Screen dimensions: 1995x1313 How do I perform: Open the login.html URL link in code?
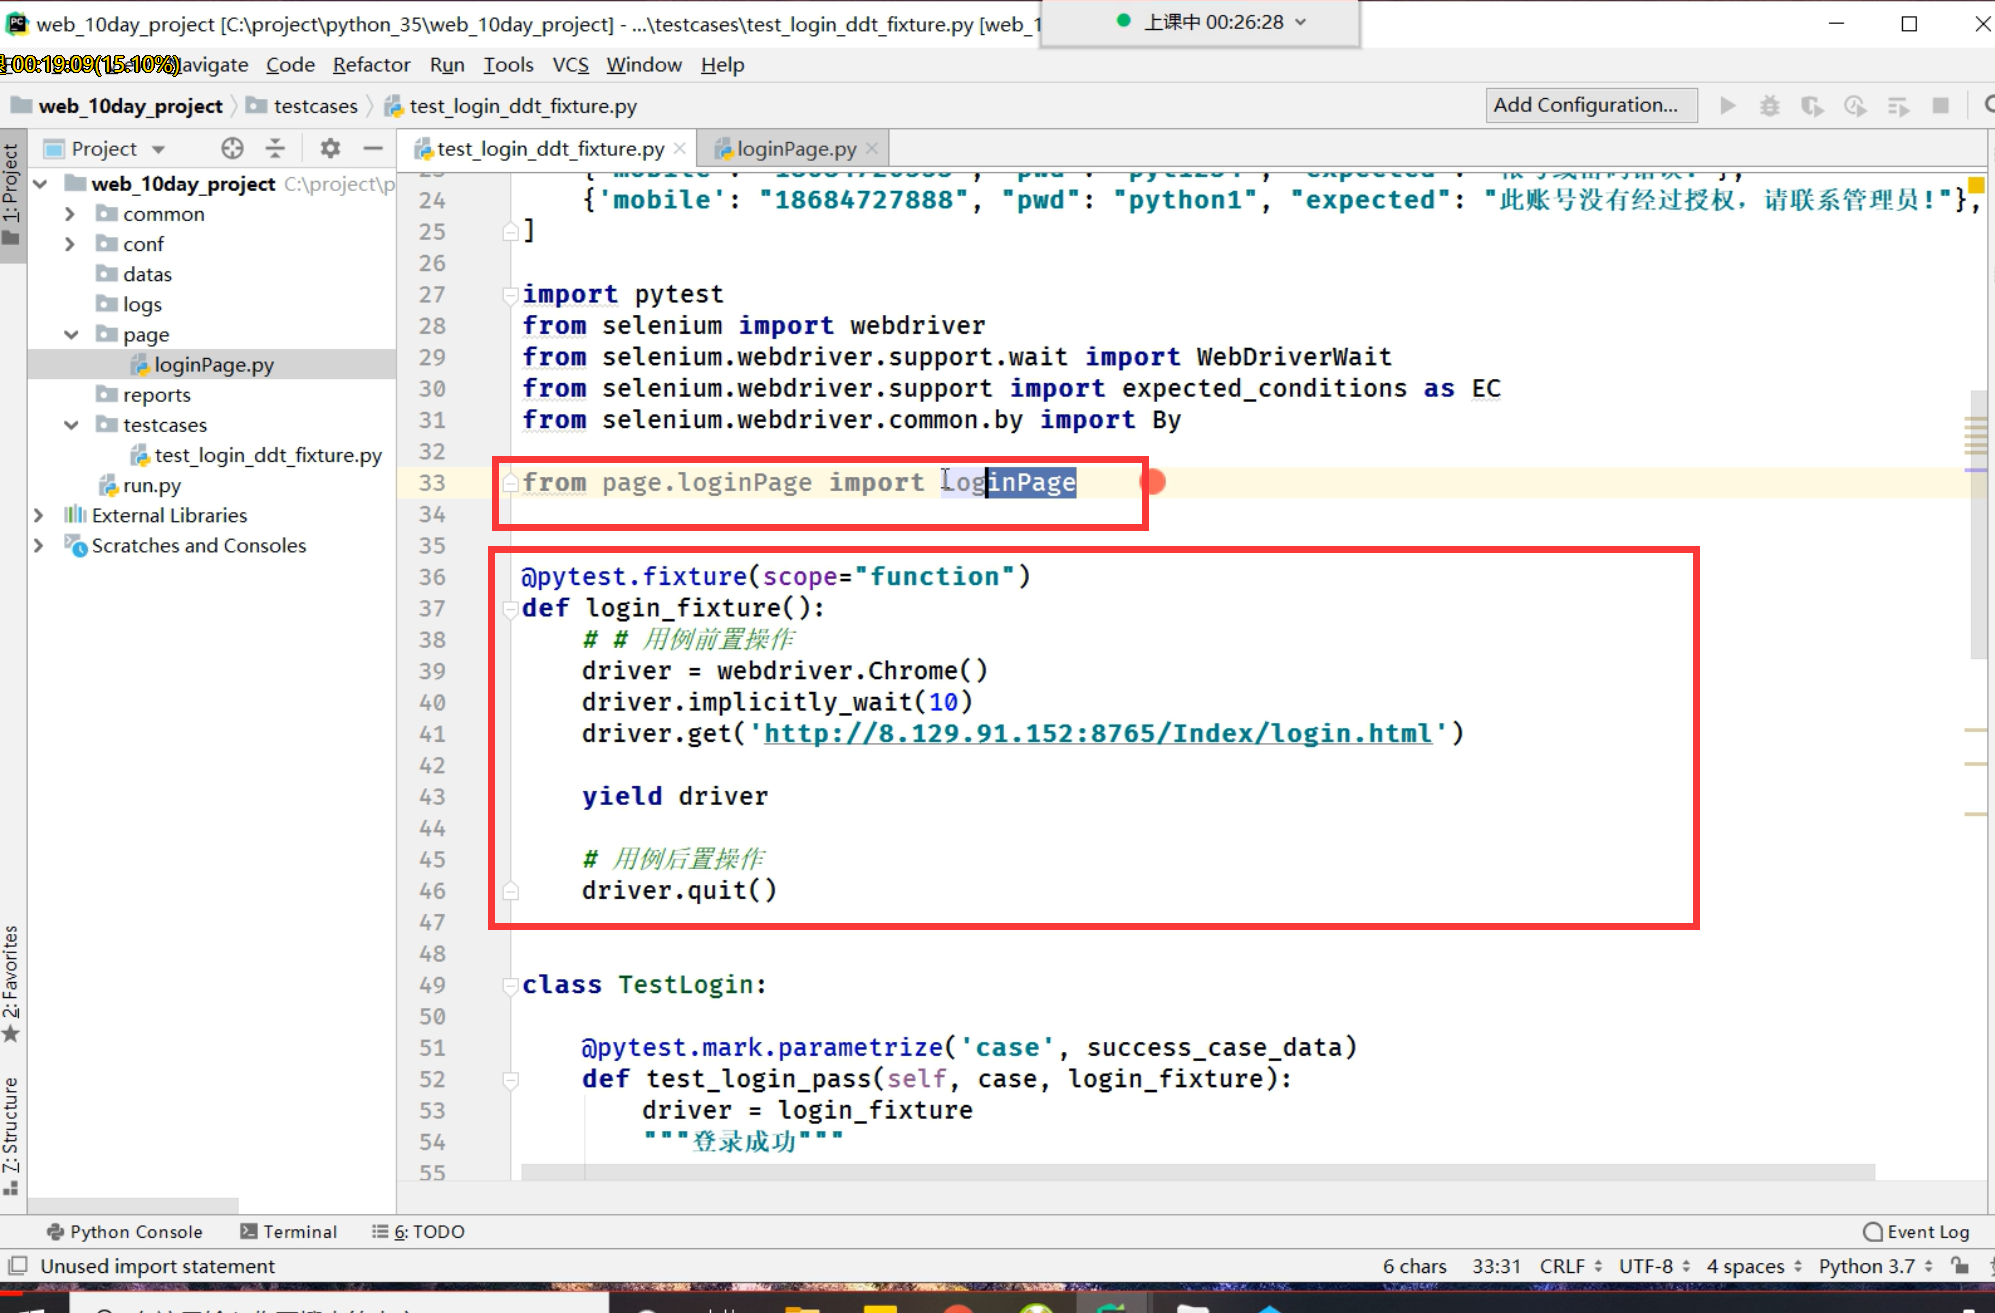1097,734
